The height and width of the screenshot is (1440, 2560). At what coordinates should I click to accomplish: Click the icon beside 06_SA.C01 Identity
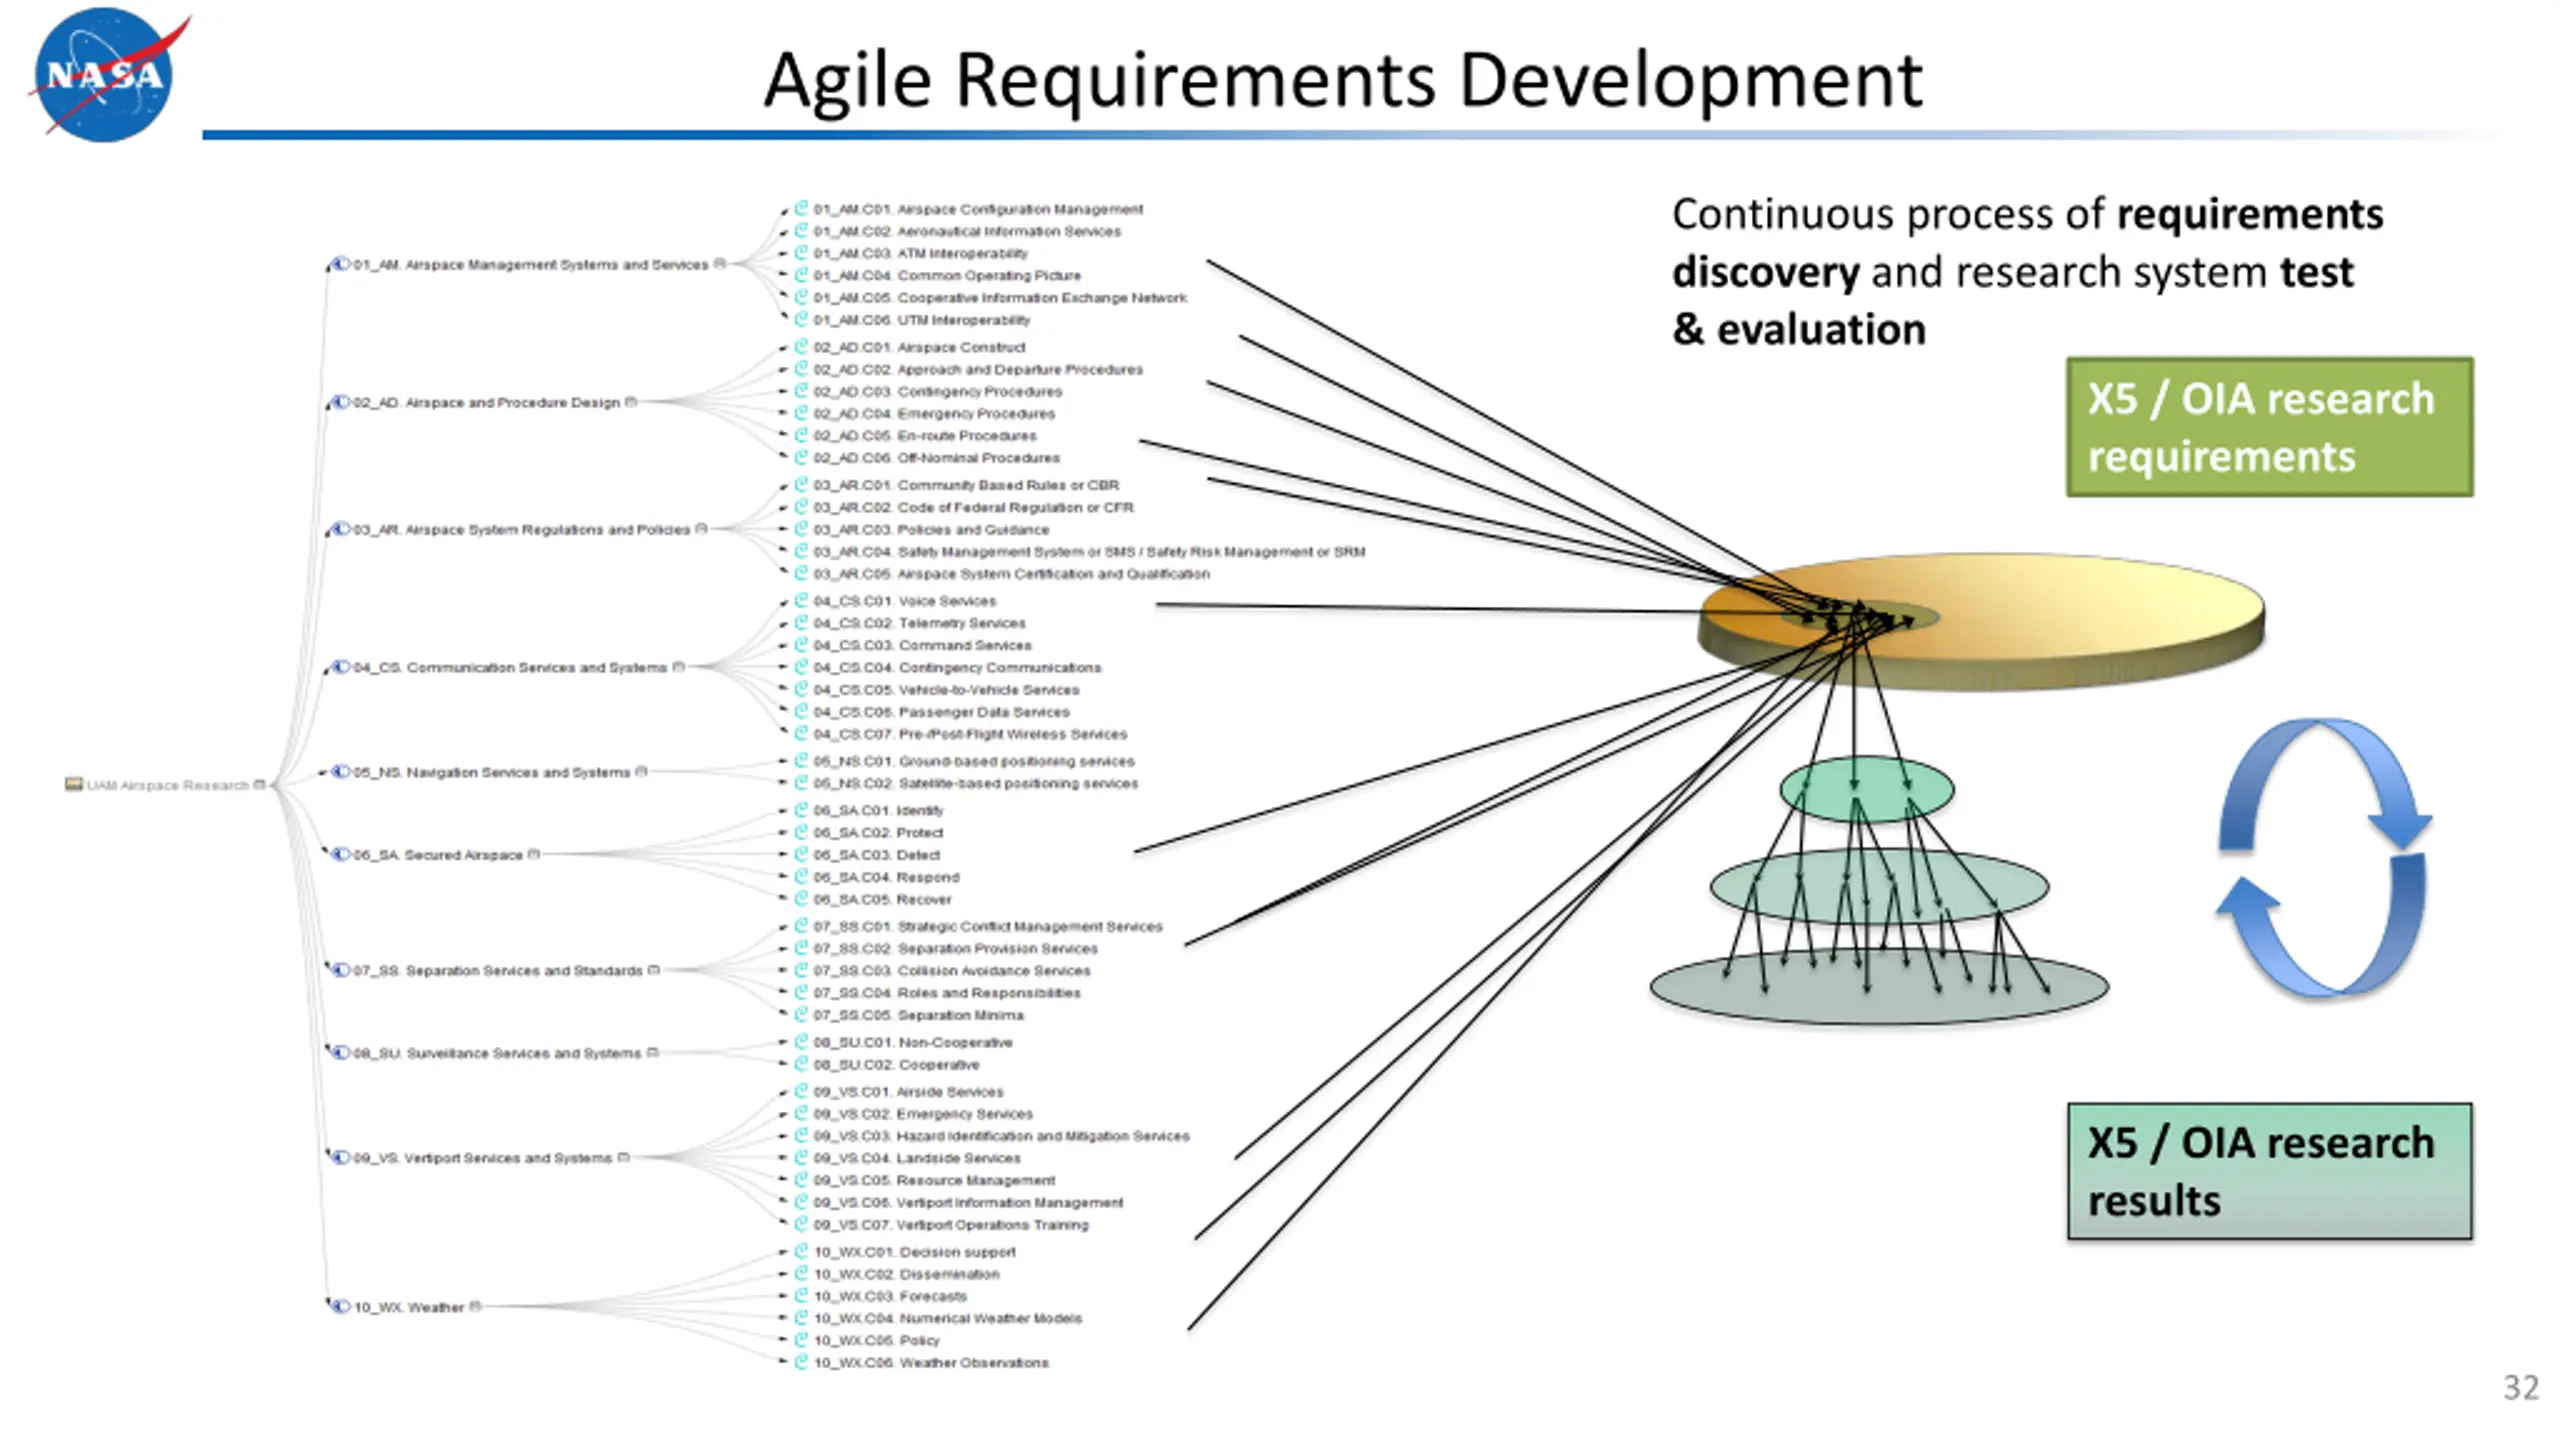801,809
